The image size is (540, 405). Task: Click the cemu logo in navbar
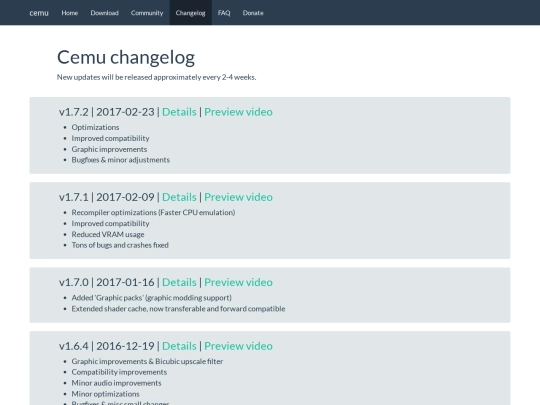tap(39, 13)
